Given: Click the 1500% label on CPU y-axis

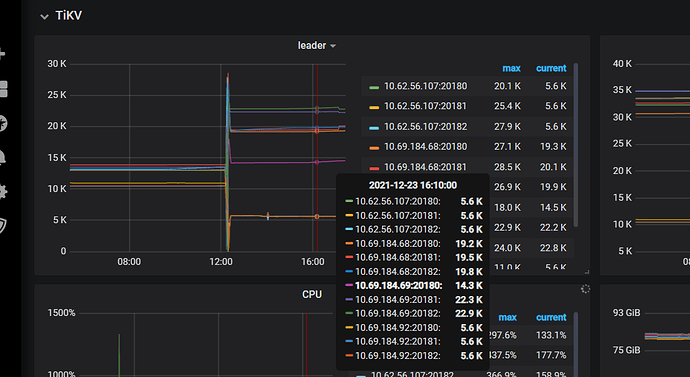Looking at the screenshot, I should [x=62, y=313].
